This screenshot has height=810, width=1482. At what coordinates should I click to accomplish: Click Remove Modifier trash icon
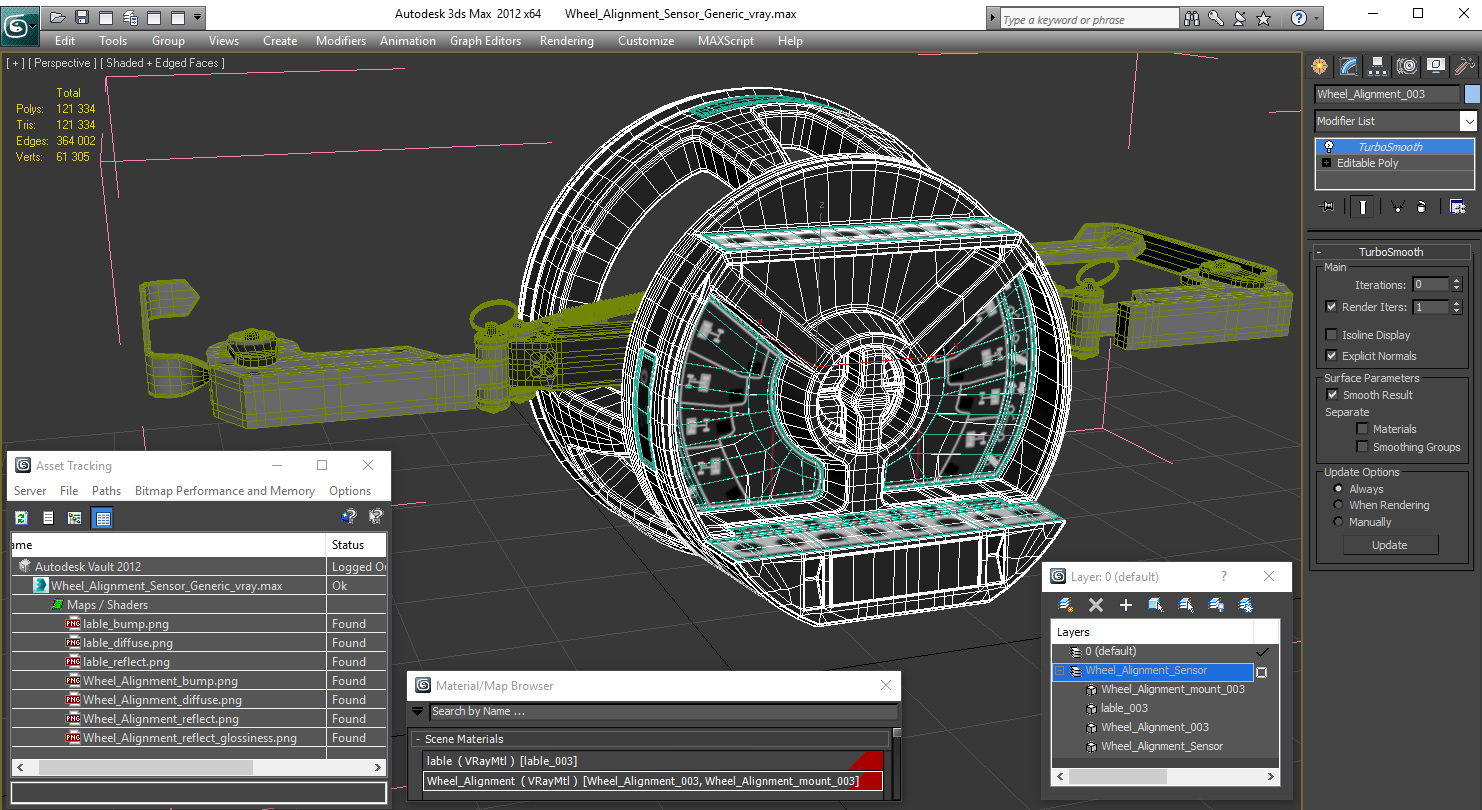pyautogui.click(x=1421, y=207)
